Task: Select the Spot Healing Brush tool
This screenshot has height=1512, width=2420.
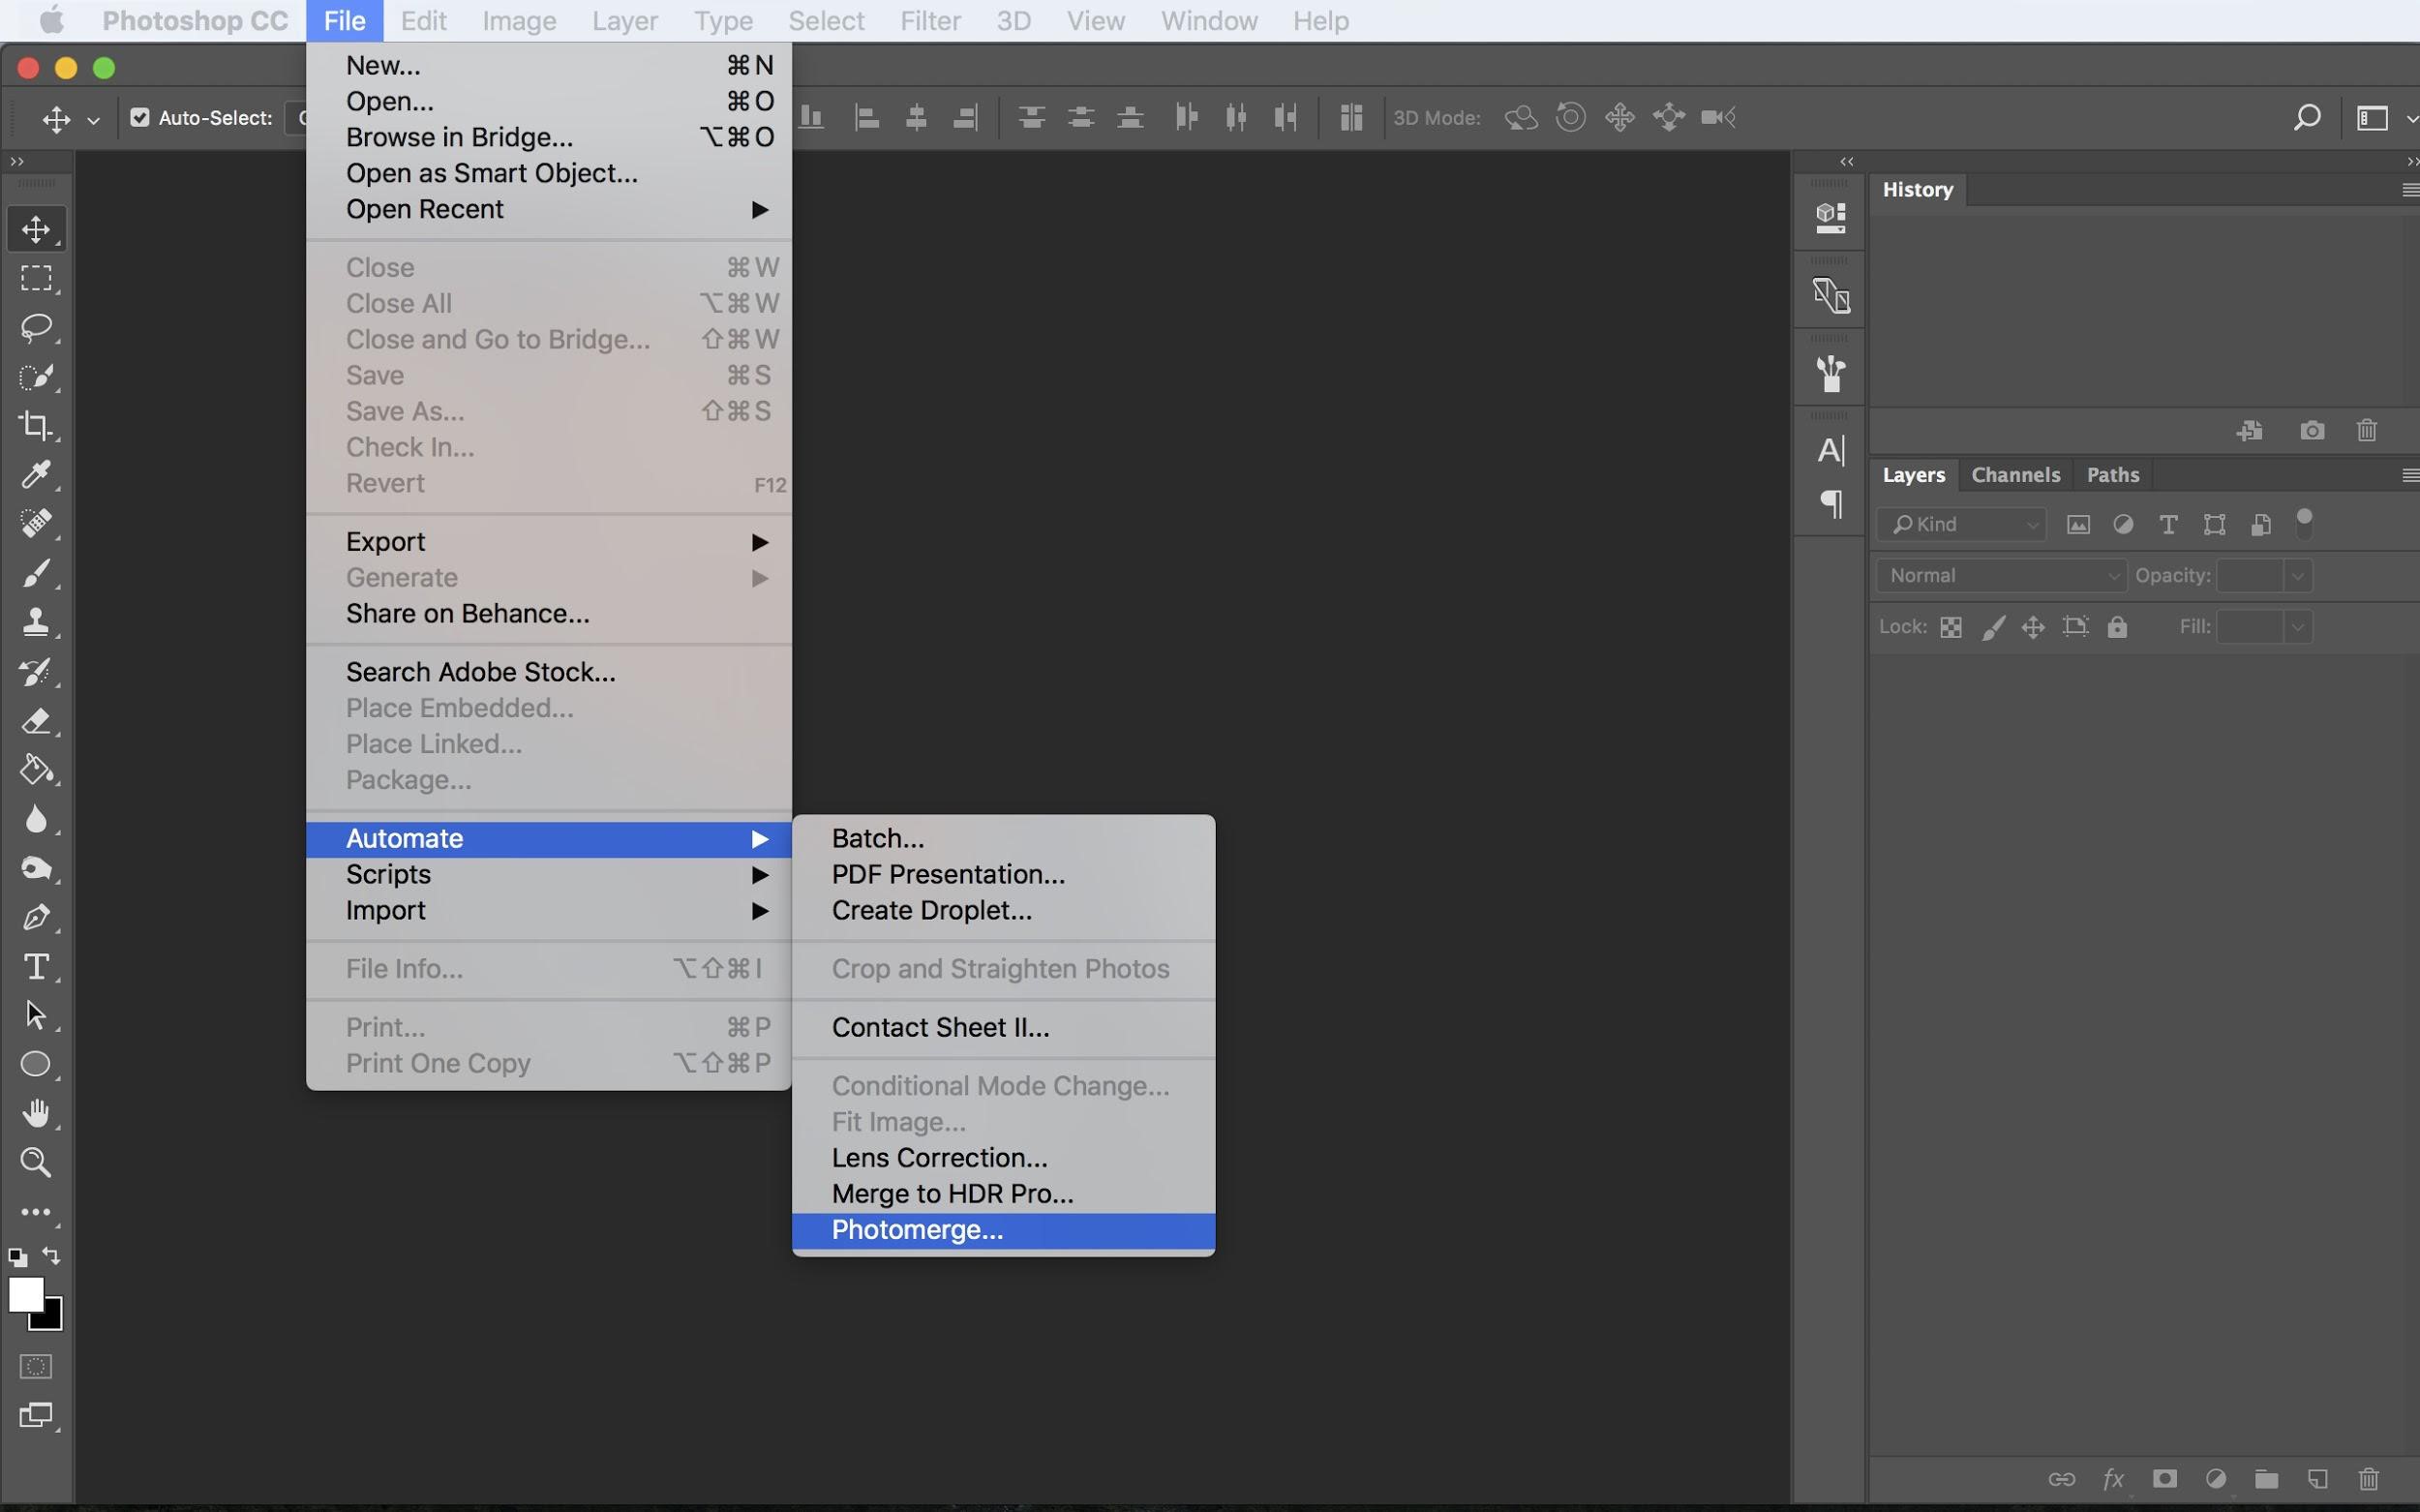Action: click(x=36, y=524)
